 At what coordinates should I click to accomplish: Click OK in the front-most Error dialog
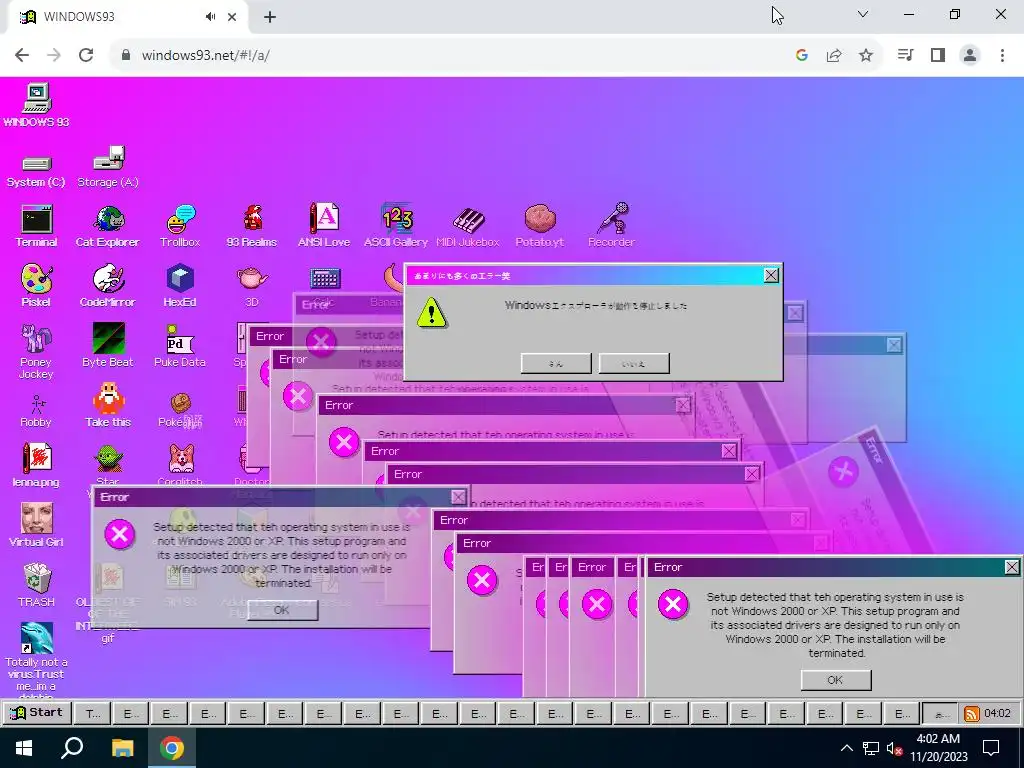tap(836, 680)
